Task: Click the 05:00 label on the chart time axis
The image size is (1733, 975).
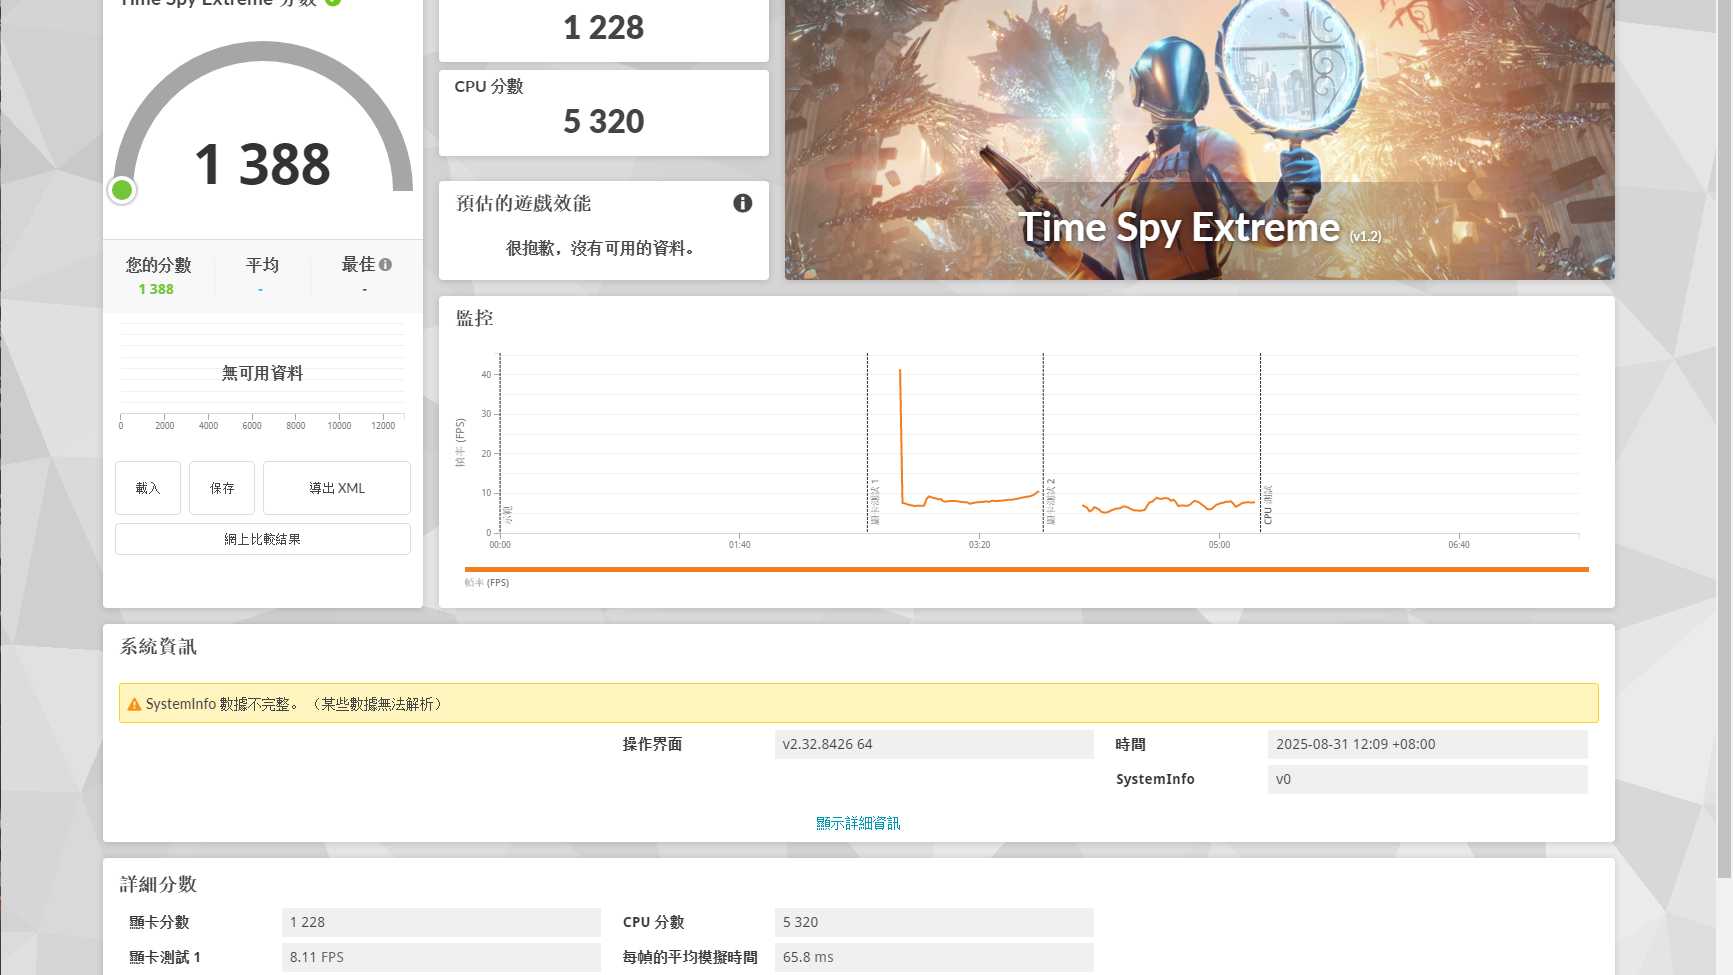Action: click(1219, 545)
